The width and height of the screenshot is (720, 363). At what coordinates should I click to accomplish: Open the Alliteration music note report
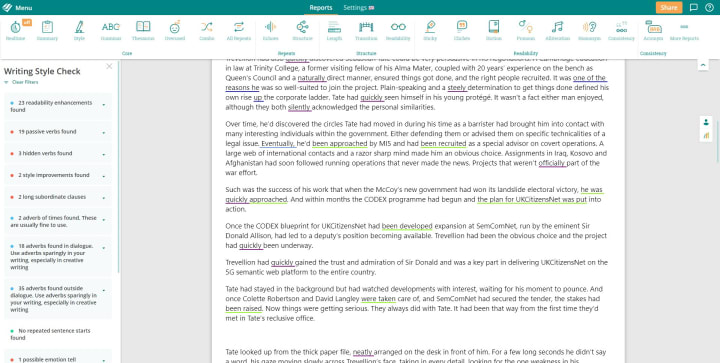click(557, 31)
